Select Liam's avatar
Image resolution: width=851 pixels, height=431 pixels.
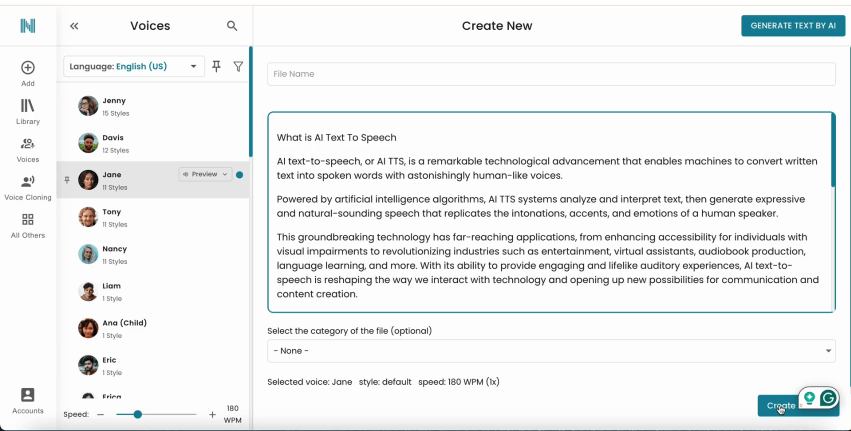pyautogui.click(x=88, y=291)
